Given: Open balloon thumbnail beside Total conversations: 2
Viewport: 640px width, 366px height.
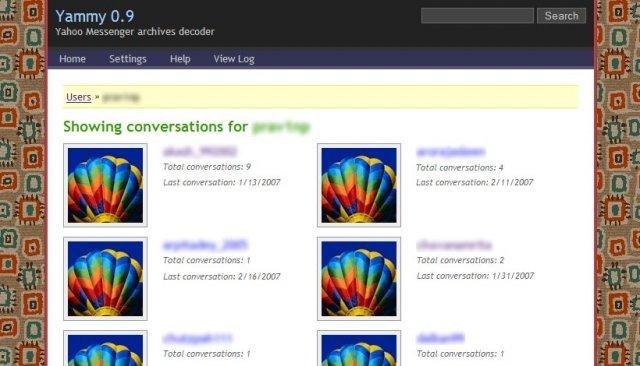Looking at the screenshot, I should pyautogui.click(x=359, y=279).
